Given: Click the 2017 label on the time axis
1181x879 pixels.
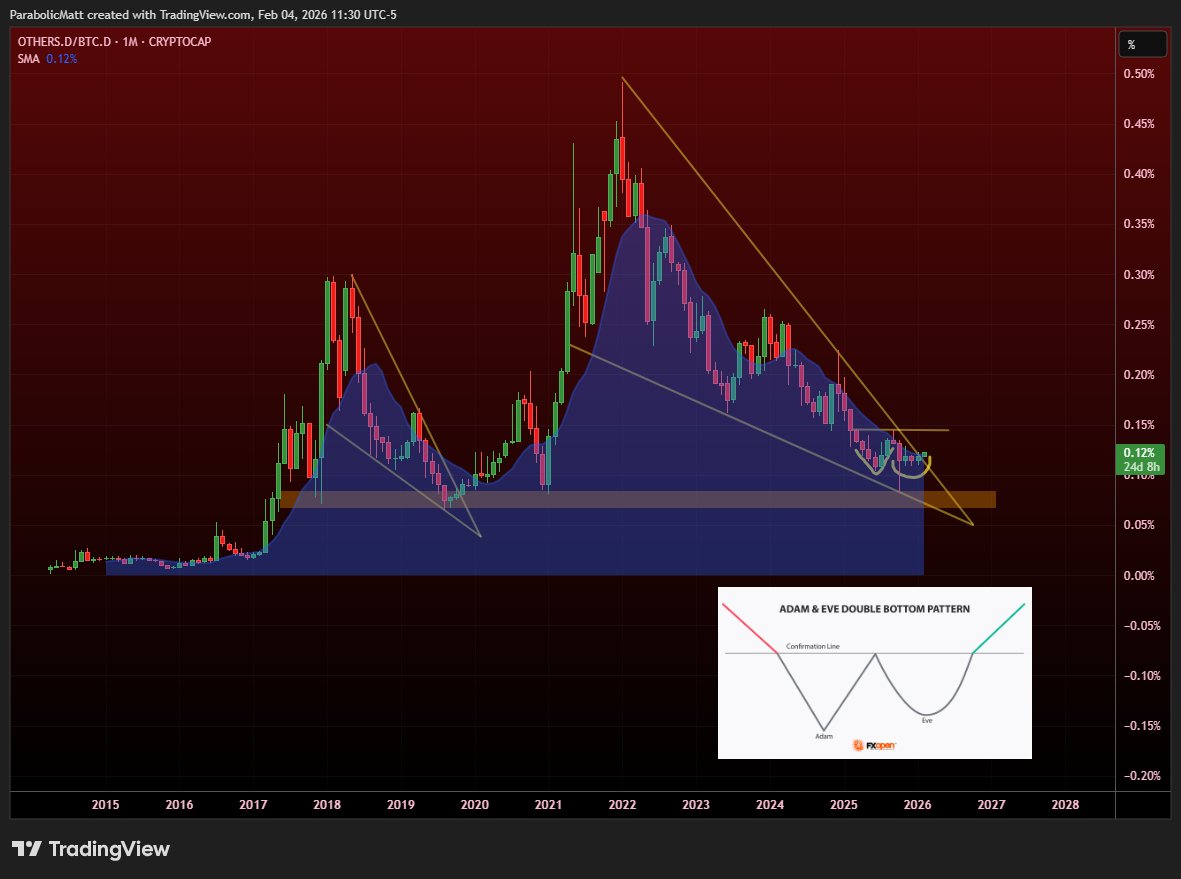Looking at the screenshot, I should (253, 804).
